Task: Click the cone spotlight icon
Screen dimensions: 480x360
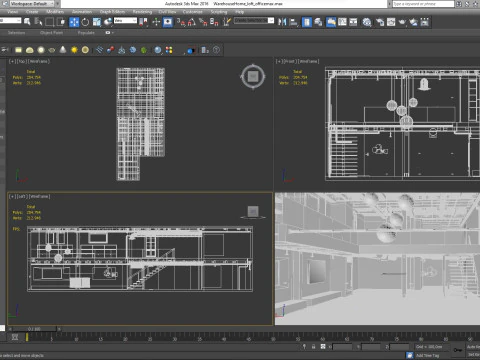Action: [x=63, y=50]
